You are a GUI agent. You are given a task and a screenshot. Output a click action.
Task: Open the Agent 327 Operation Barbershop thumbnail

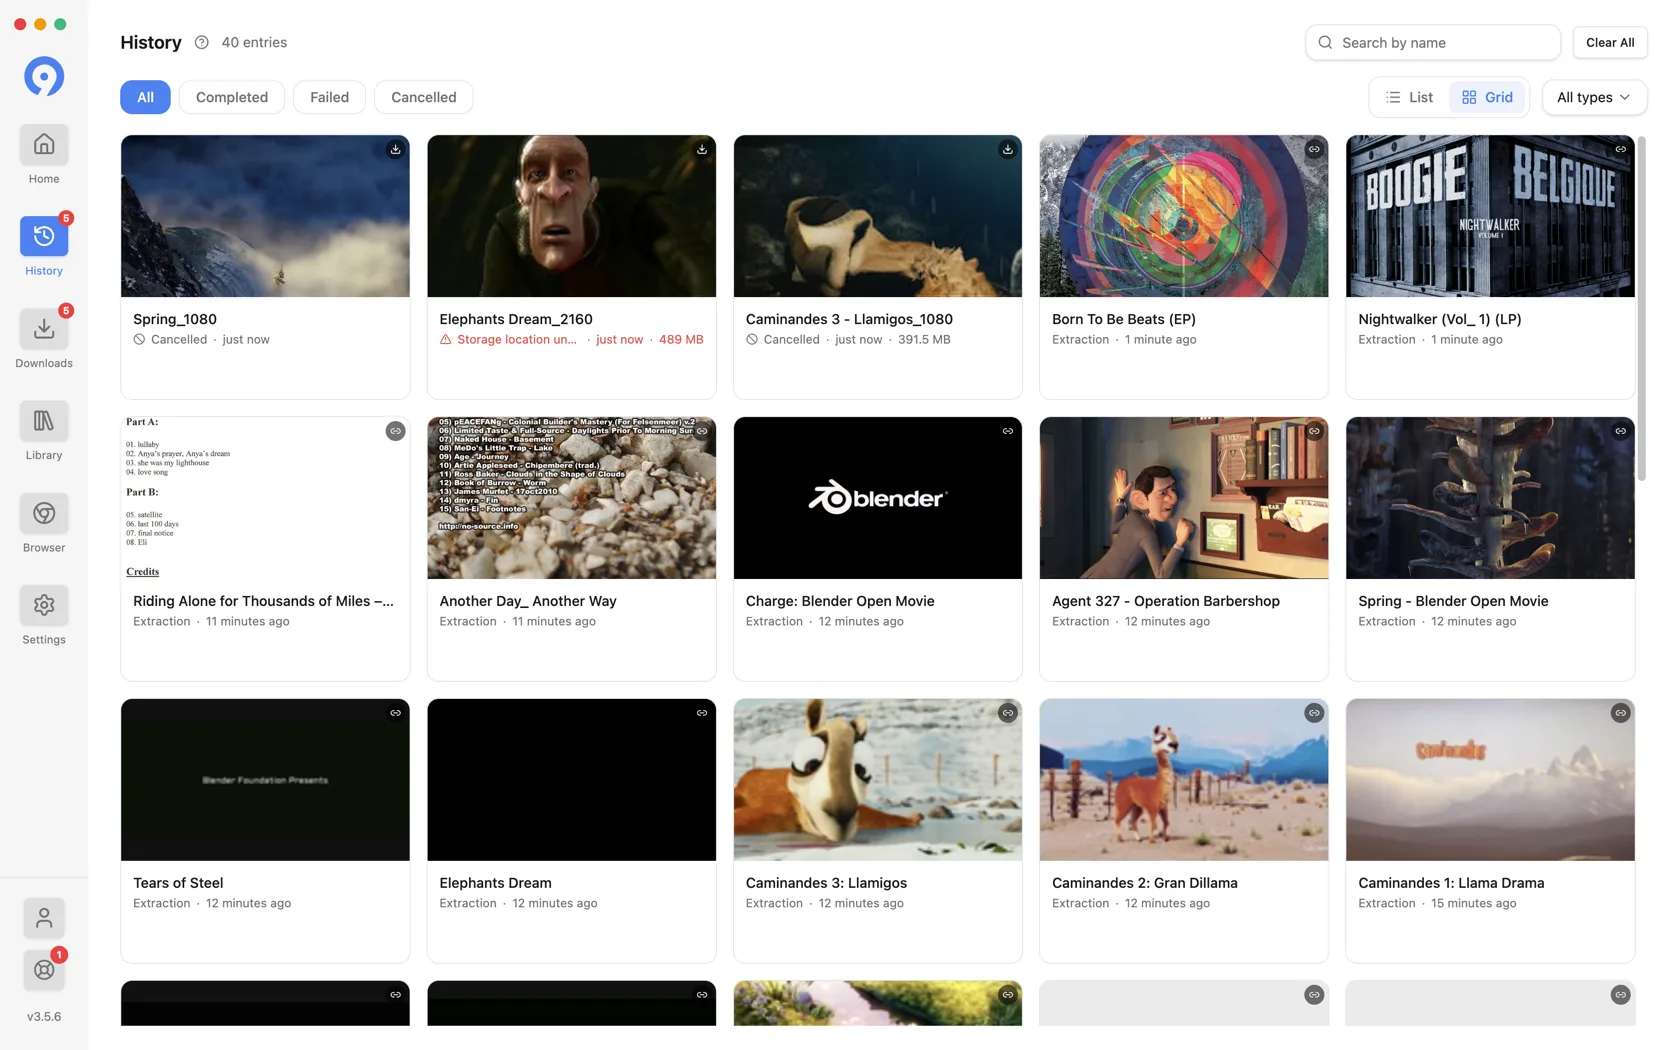(1184, 498)
